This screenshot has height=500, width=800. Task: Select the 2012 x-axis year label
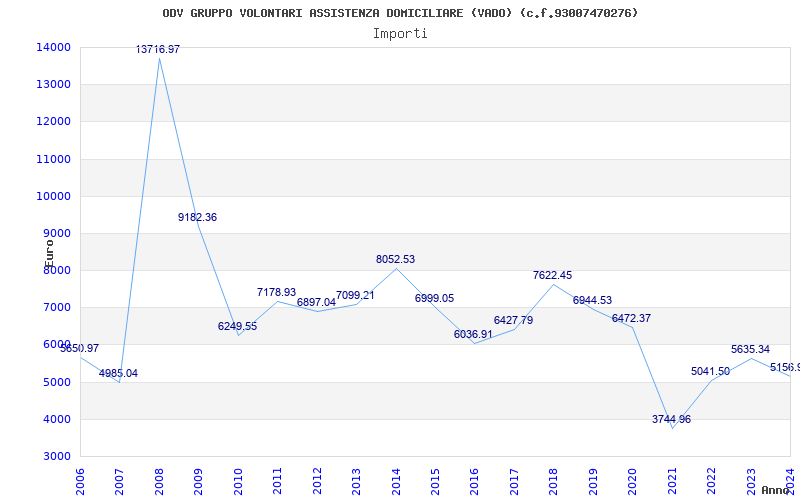[317, 482]
